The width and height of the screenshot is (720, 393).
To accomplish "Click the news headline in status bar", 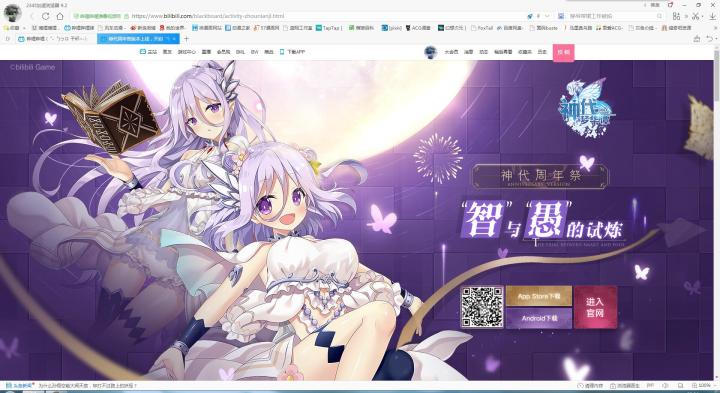I will [87, 386].
